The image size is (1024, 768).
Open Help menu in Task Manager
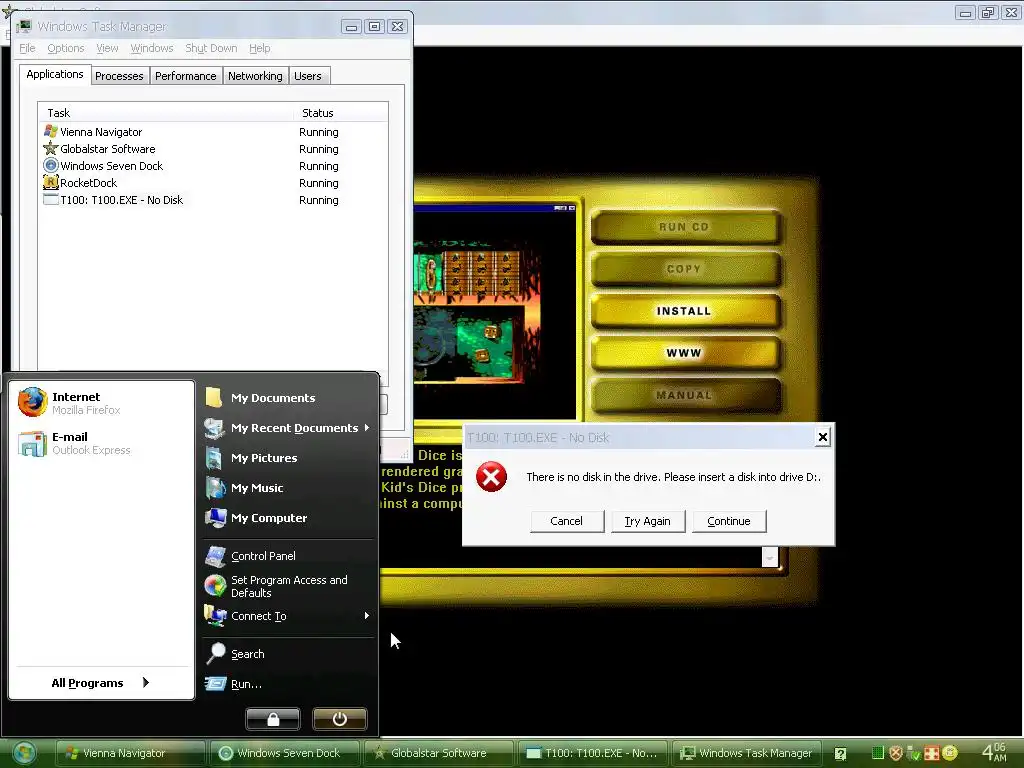coord(259,48)
